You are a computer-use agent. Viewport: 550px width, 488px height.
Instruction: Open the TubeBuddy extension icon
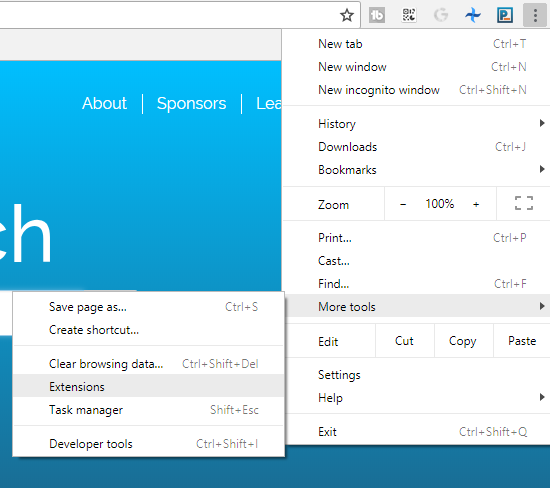(x=377, y=15)
